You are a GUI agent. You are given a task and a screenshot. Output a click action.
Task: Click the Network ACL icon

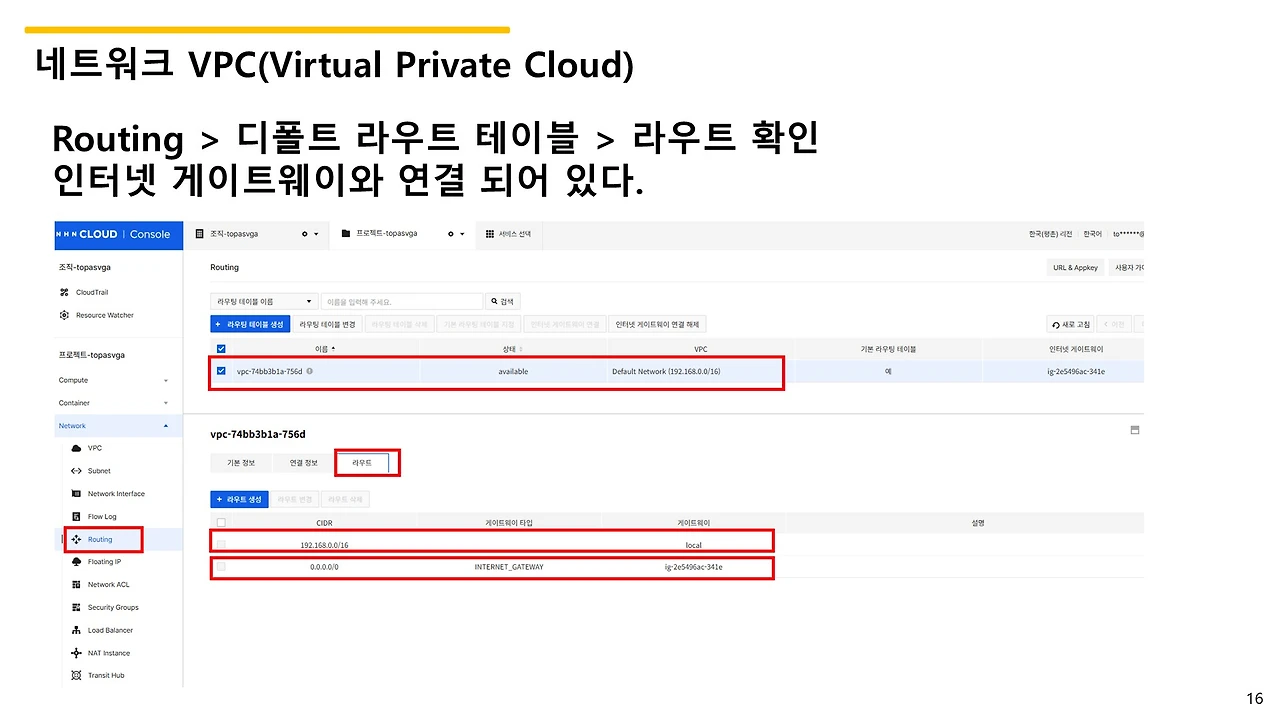coord(76,585)
